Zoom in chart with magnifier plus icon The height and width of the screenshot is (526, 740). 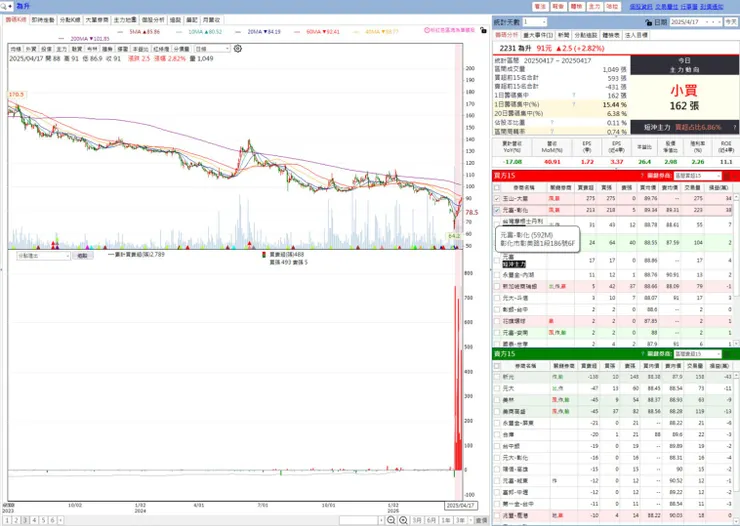403,520
